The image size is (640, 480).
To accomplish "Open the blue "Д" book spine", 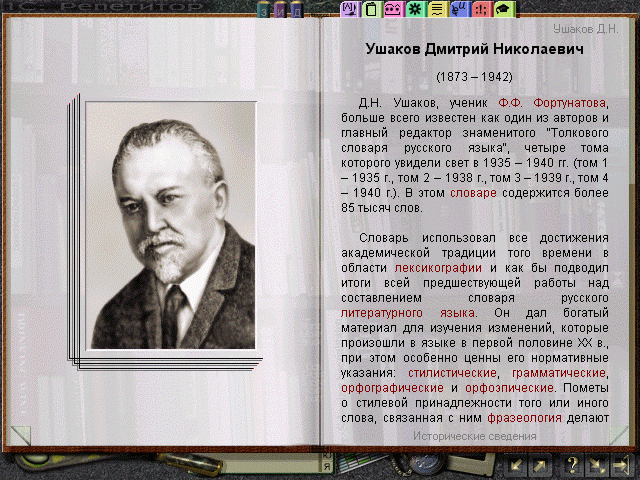I will [297, 10].
